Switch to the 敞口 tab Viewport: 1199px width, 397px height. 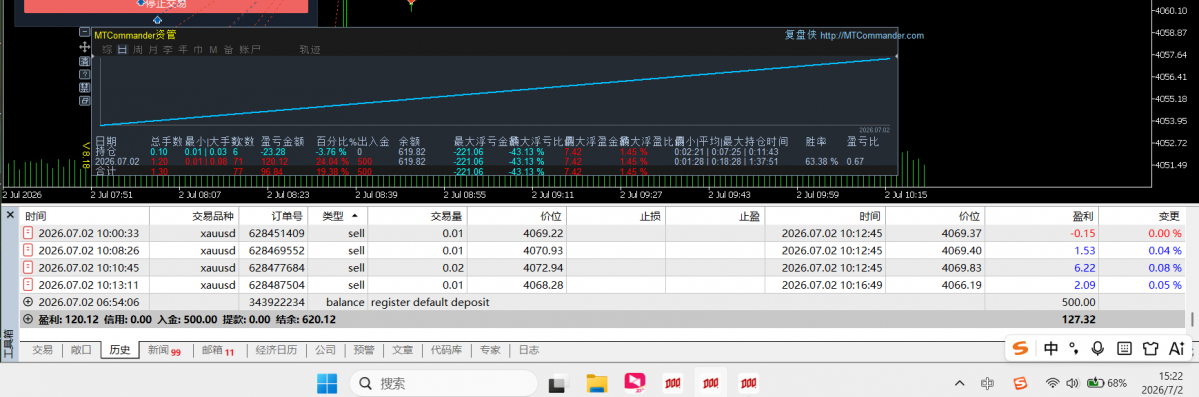click(x=81, y=350)
